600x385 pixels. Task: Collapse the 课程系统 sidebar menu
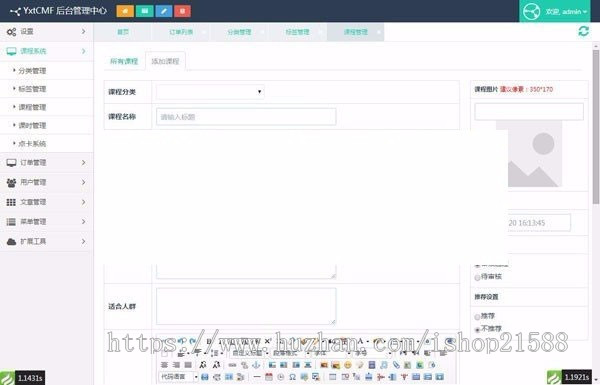tap(46, 51)
